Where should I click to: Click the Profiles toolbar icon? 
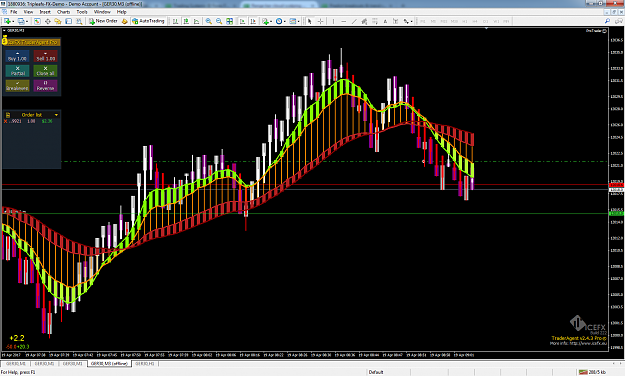point(20,21)
